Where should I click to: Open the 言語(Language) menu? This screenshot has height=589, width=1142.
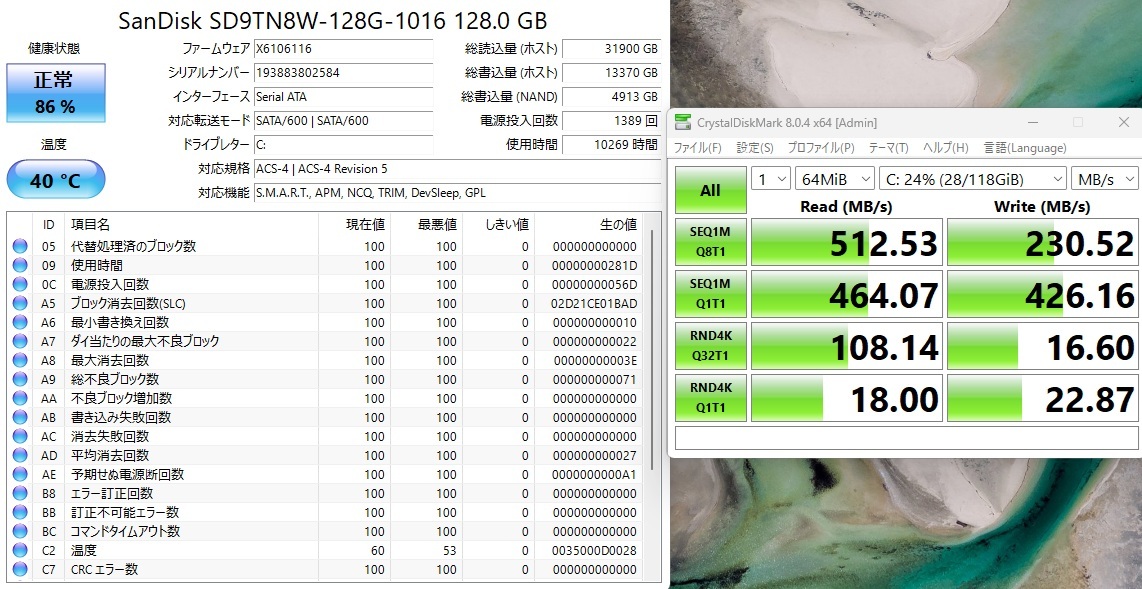point(1025,148)
